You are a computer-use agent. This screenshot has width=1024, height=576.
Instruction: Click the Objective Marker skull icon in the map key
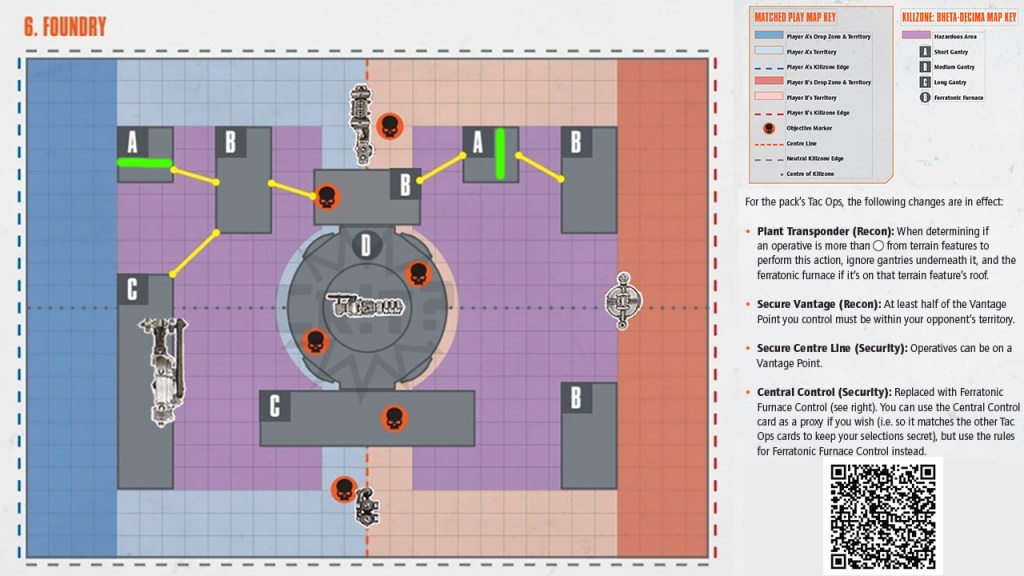pos(769,128)
